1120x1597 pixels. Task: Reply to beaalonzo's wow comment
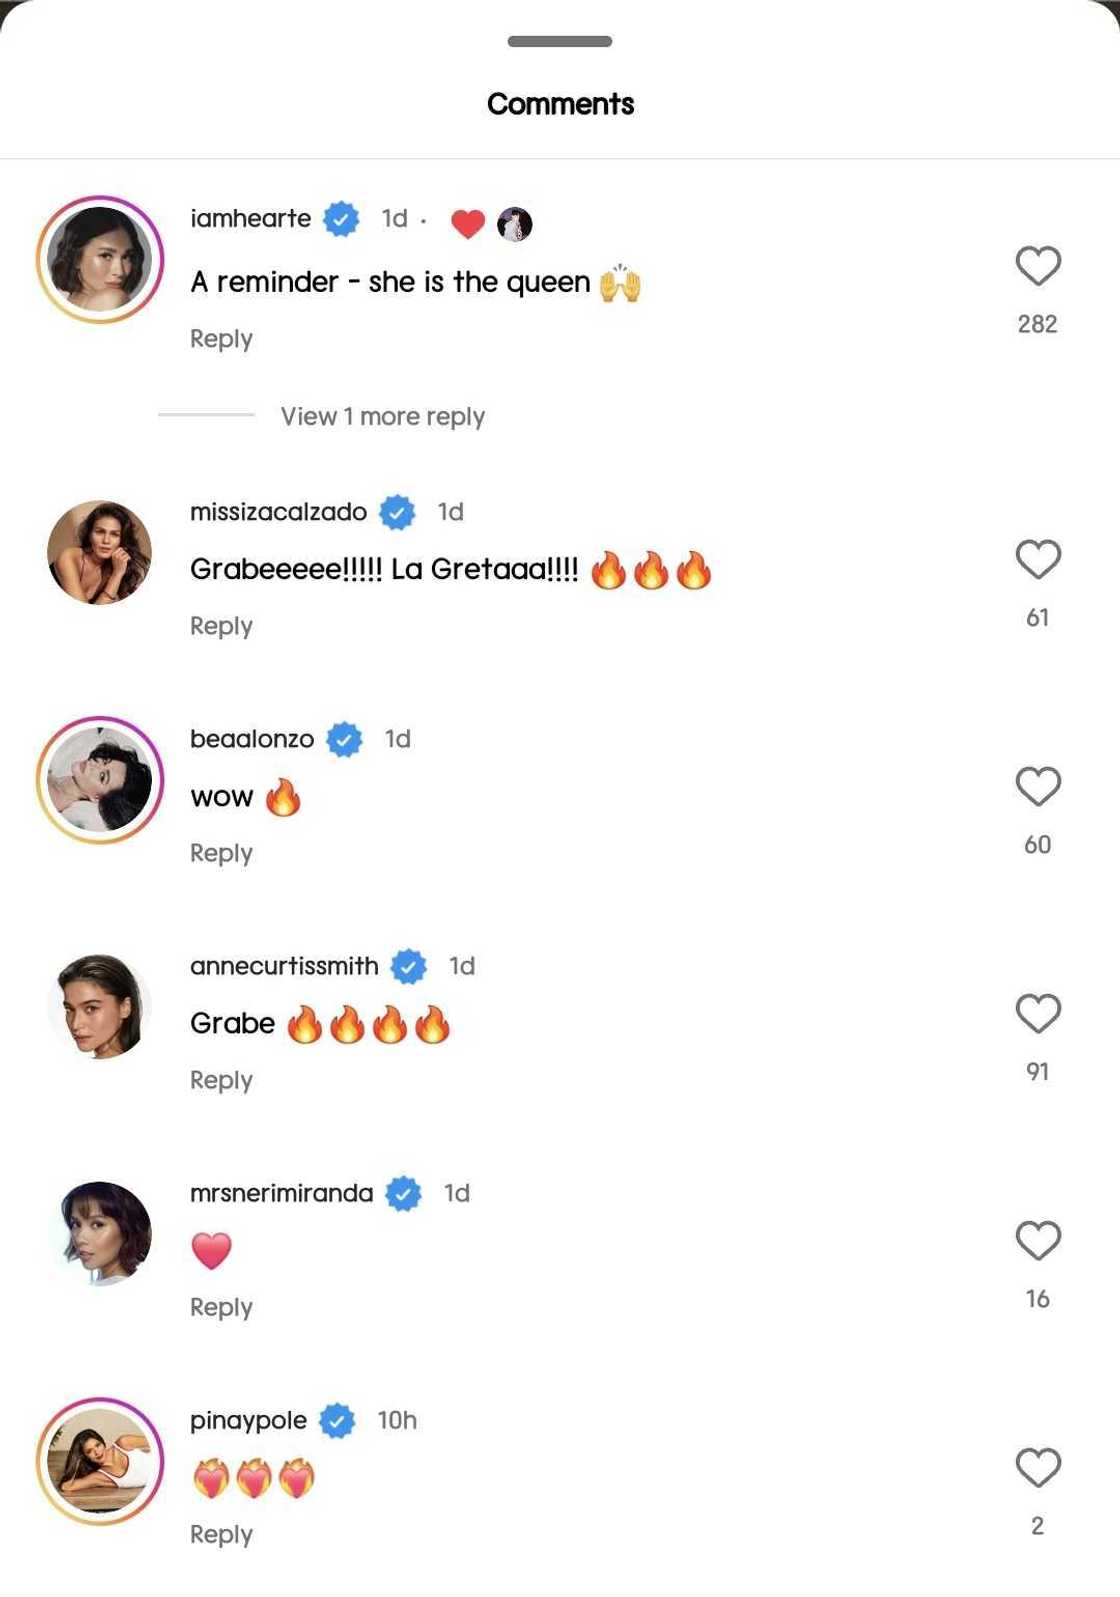(x=221, y=853)
